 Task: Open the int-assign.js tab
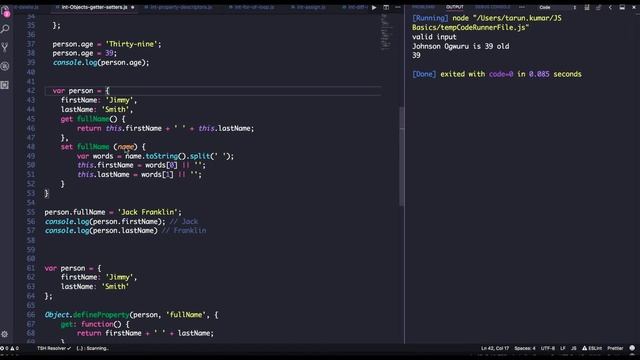(308, 7)
